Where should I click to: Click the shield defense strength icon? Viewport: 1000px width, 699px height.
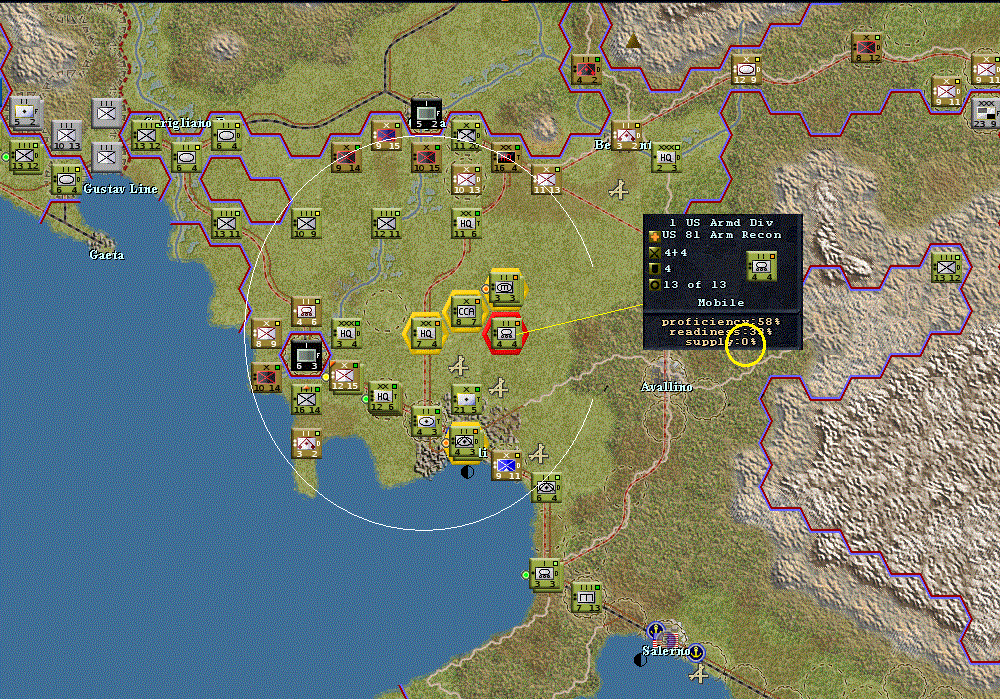click(654, 269)
